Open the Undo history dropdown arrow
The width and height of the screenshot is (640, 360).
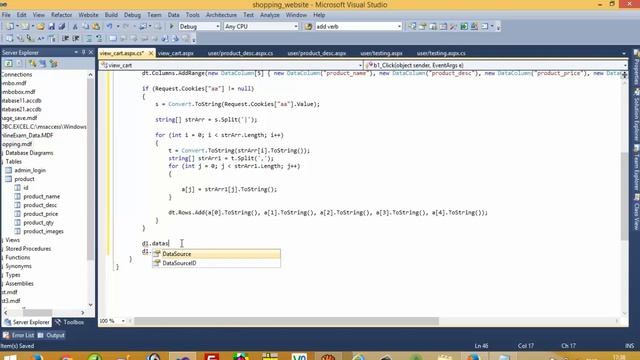tap(118, 27)
